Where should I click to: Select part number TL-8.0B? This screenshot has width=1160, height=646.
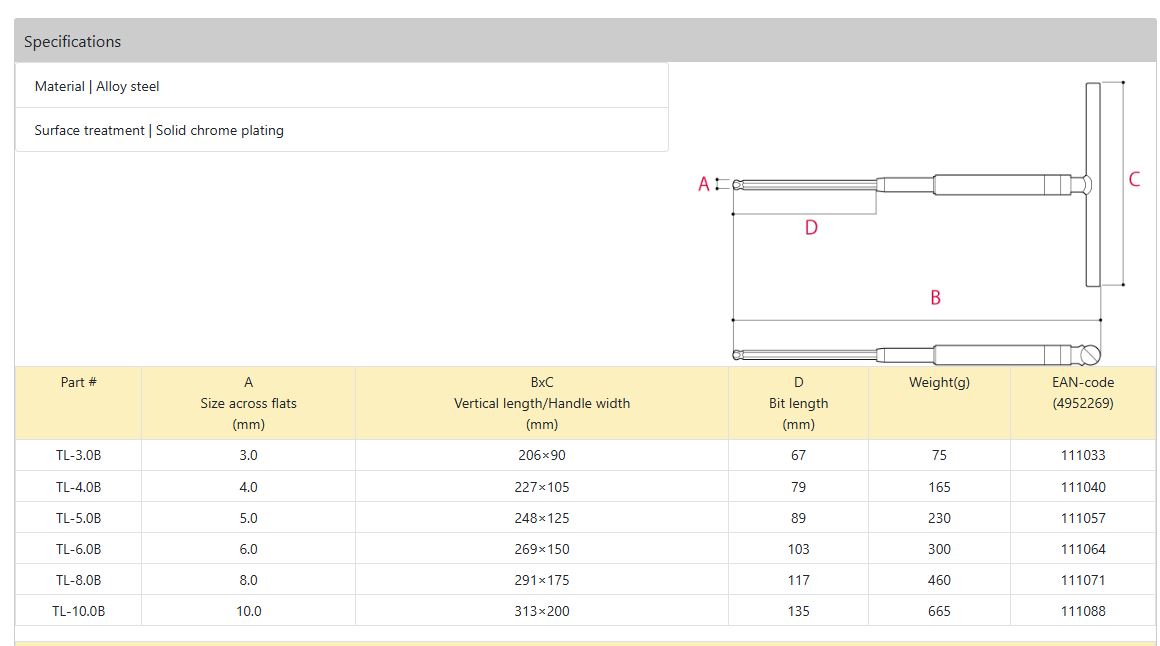pos(78,580)
